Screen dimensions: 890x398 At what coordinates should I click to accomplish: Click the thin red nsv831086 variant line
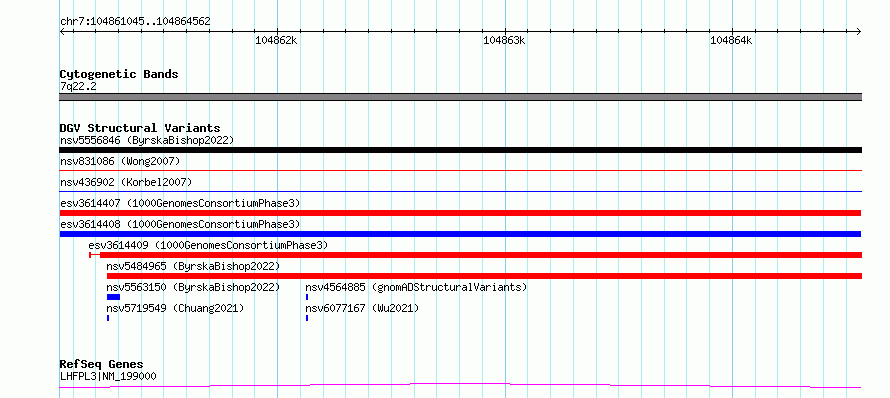[460, 170]
